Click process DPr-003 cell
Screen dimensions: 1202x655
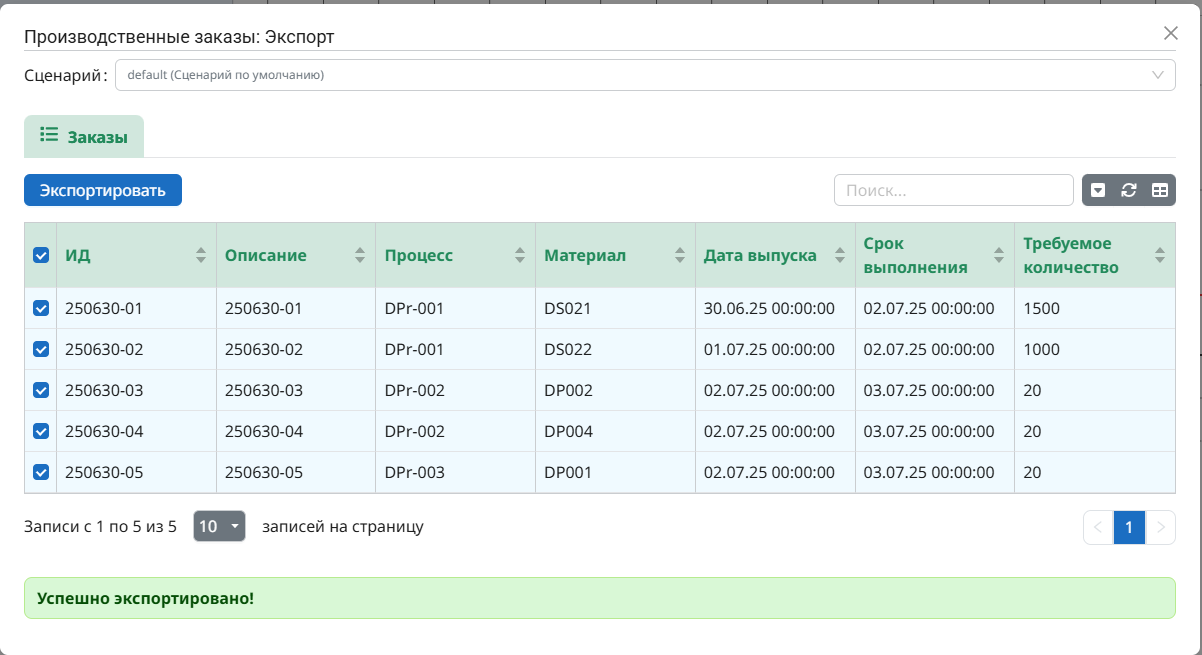[456, 472]
